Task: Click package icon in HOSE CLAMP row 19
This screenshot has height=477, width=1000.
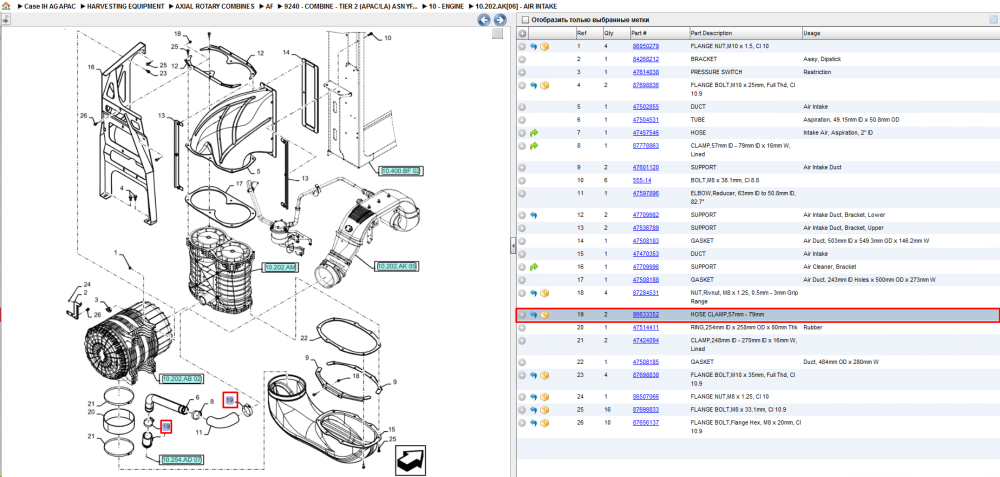Action: click(x=545, y=315)
